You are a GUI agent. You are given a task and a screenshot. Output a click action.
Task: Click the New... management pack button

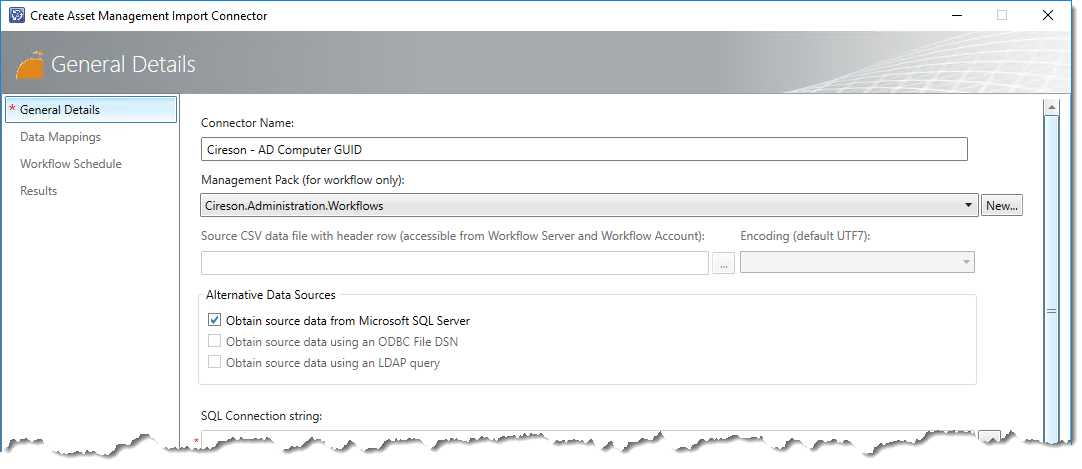pos(1001,206)
